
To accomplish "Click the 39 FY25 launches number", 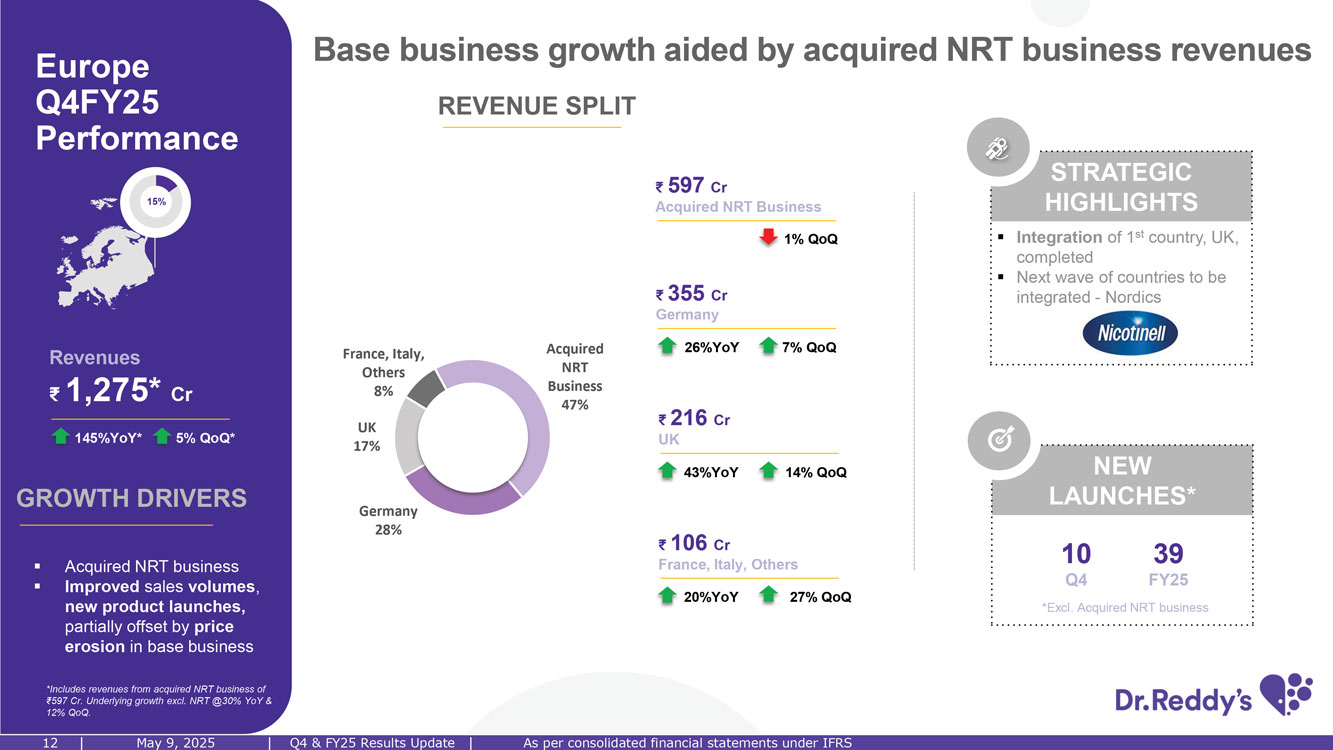I will tap(1167, 555).
